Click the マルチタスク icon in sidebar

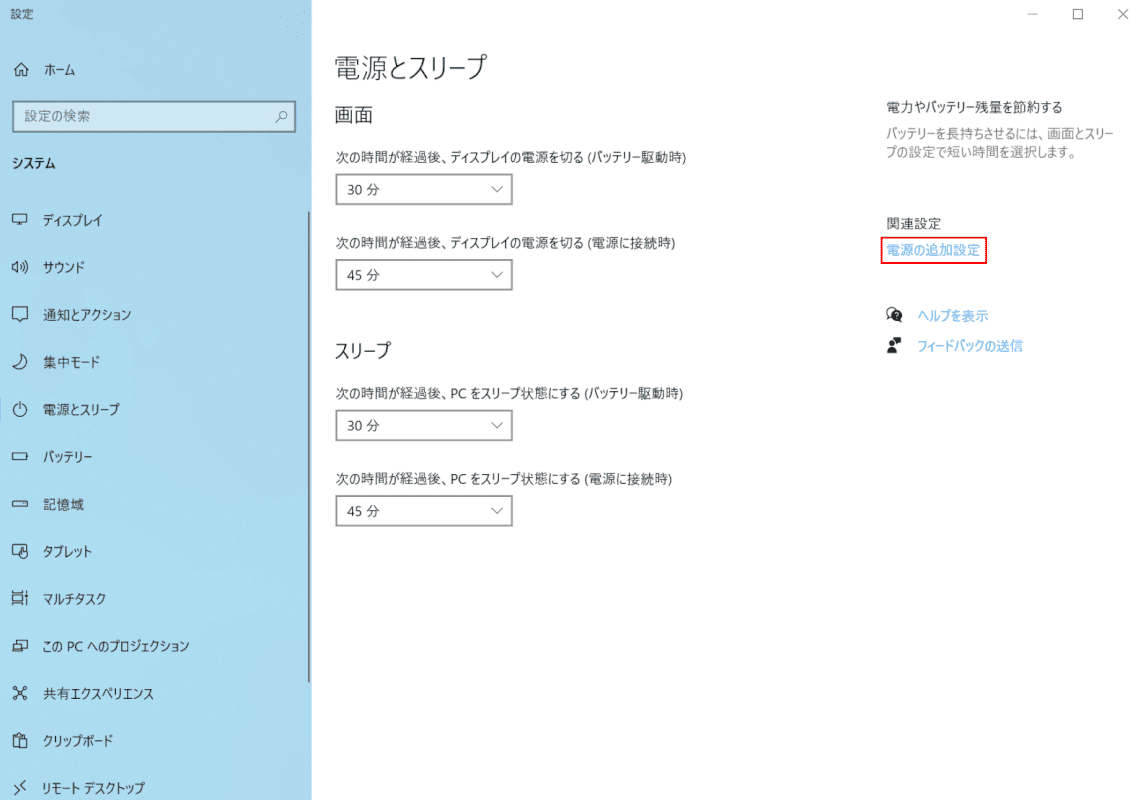point(20,599)
